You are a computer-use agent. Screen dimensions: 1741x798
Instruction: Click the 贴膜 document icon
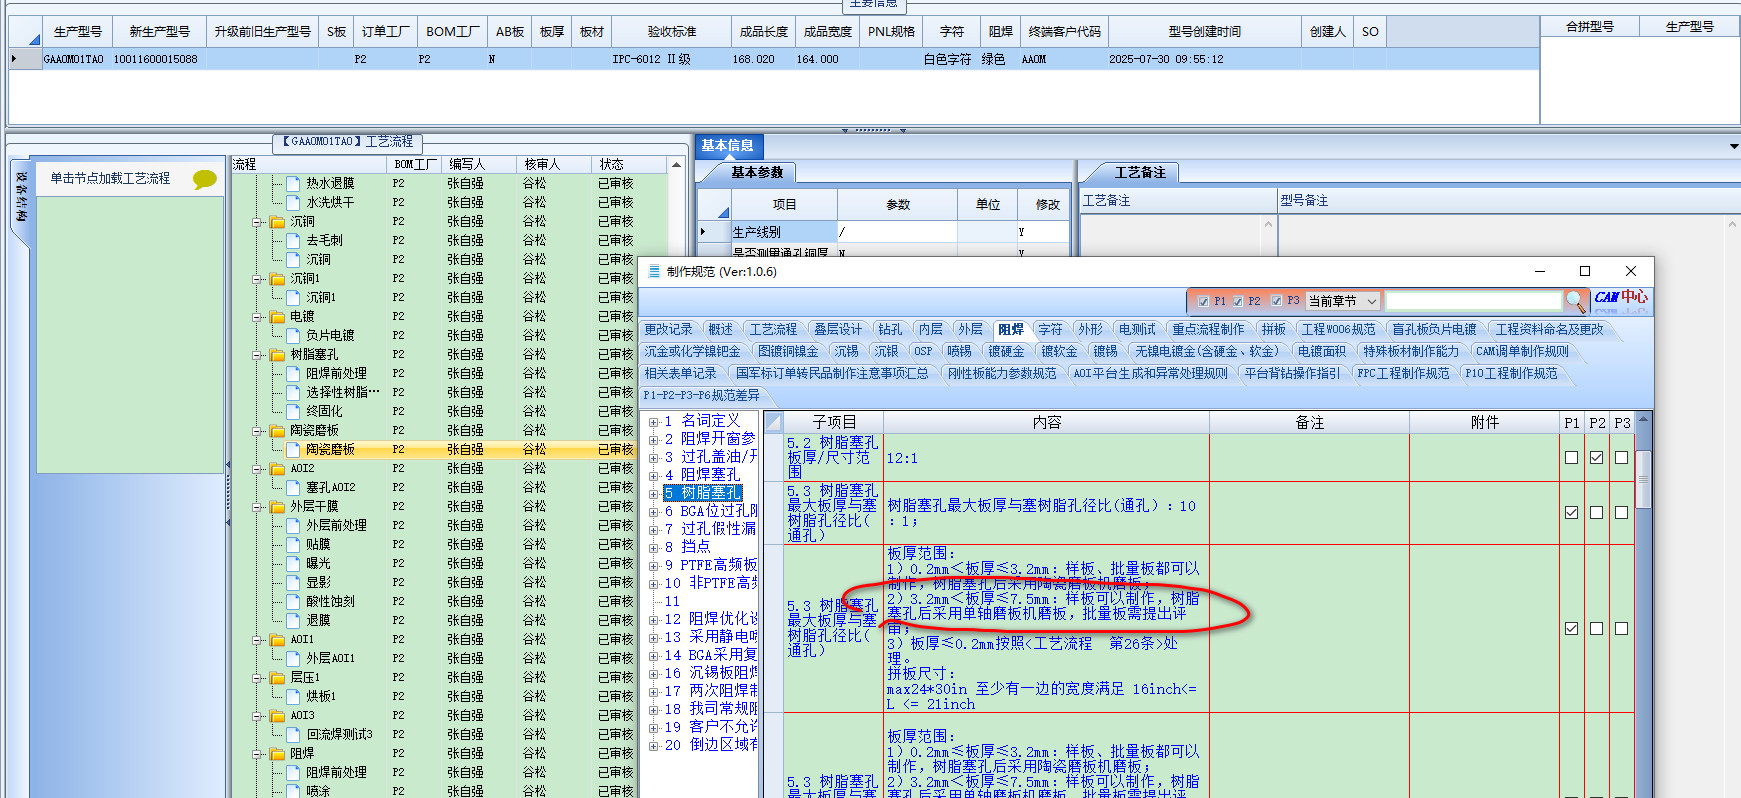[293, 544]
